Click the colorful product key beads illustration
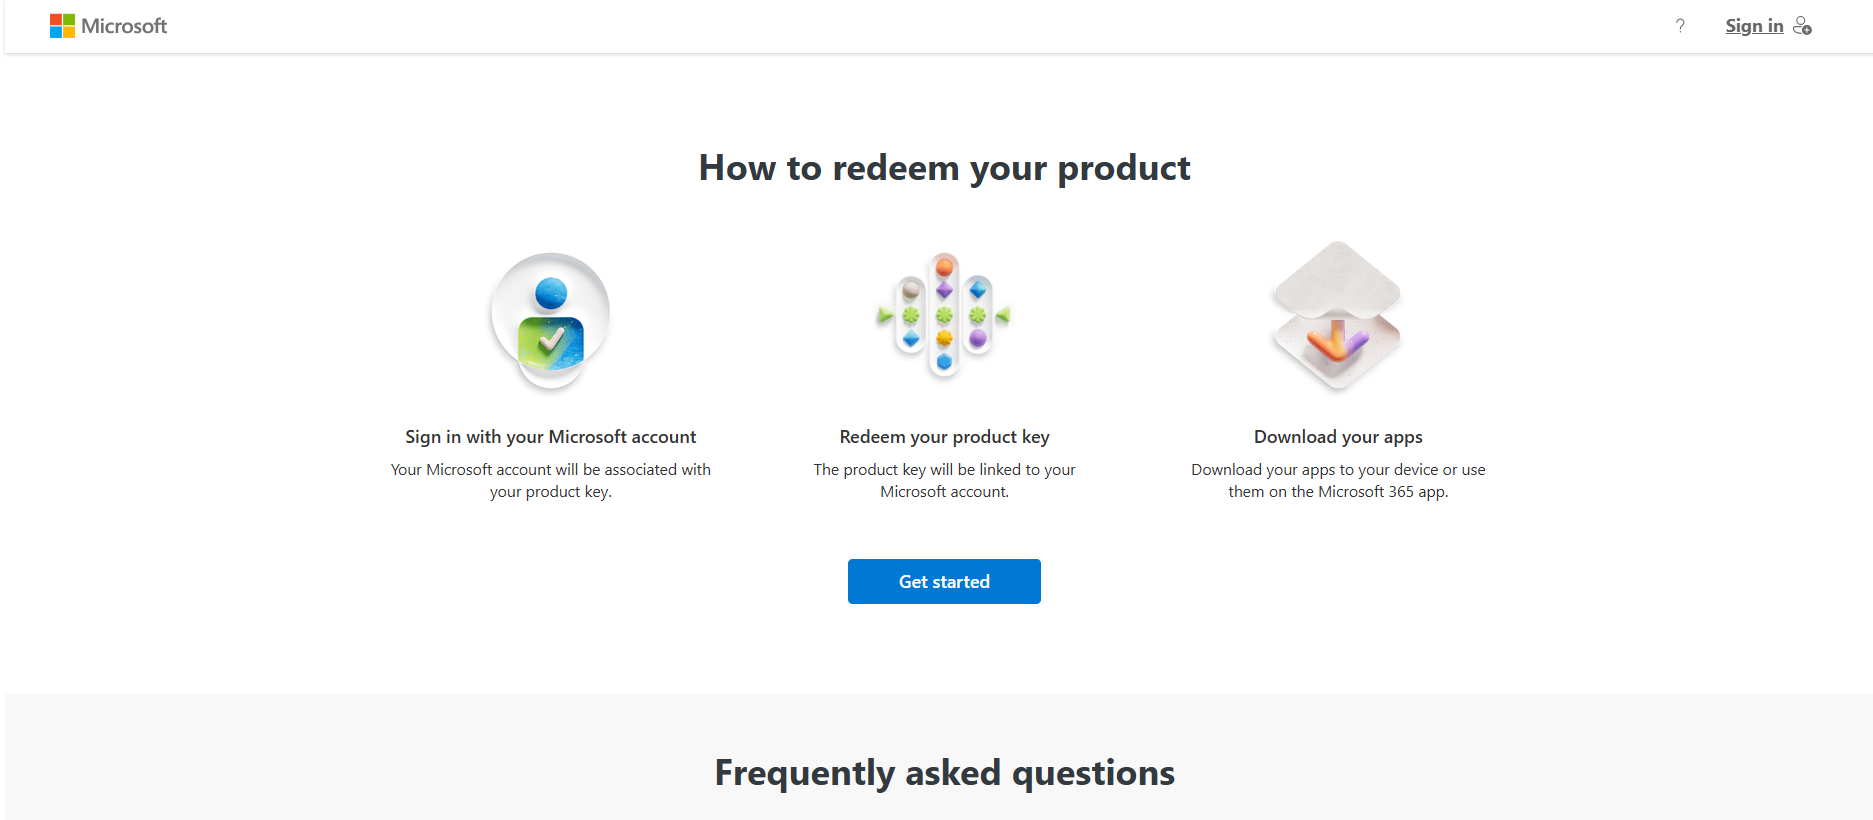The height and width of the screenshot is (820, 1873). (944, 316)
